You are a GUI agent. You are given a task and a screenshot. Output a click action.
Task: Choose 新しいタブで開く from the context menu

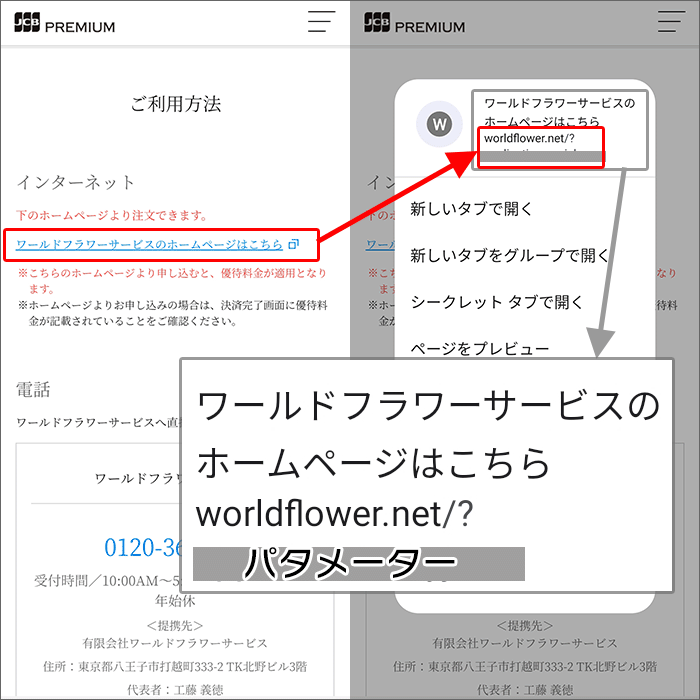point(471,208)
